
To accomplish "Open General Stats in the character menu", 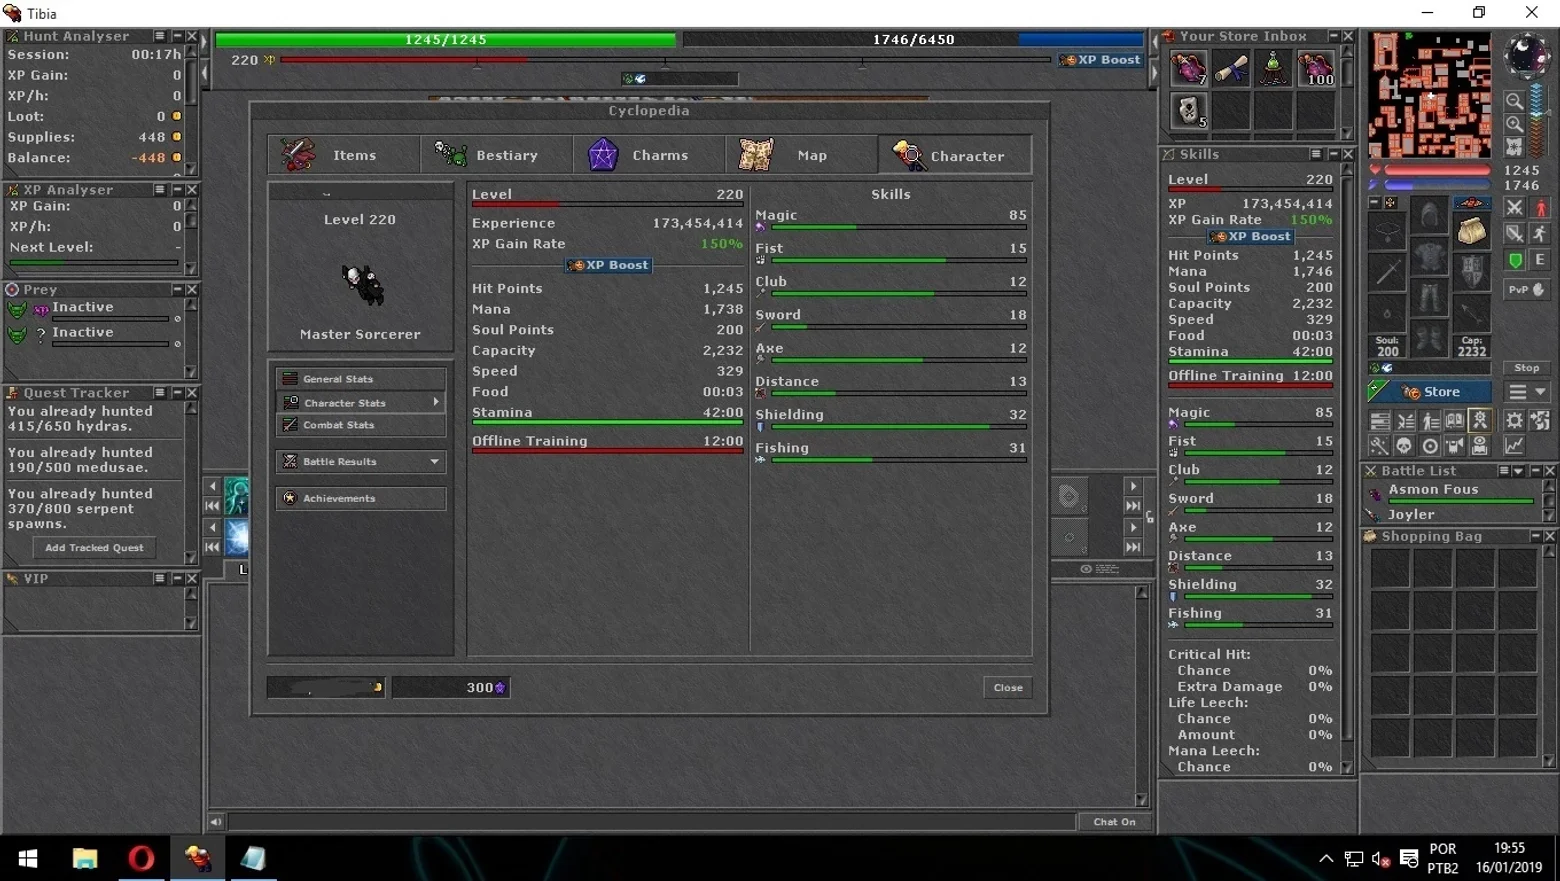I will [361, 379].
